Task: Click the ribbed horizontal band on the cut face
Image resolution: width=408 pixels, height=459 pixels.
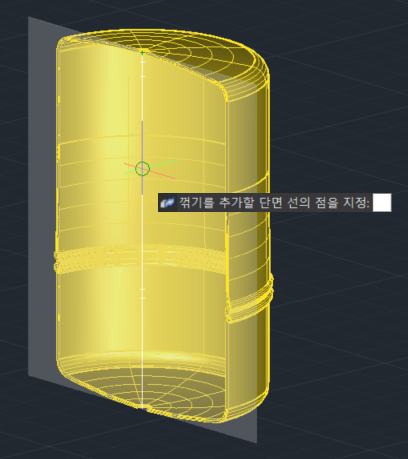Action: tap(140, 259)
